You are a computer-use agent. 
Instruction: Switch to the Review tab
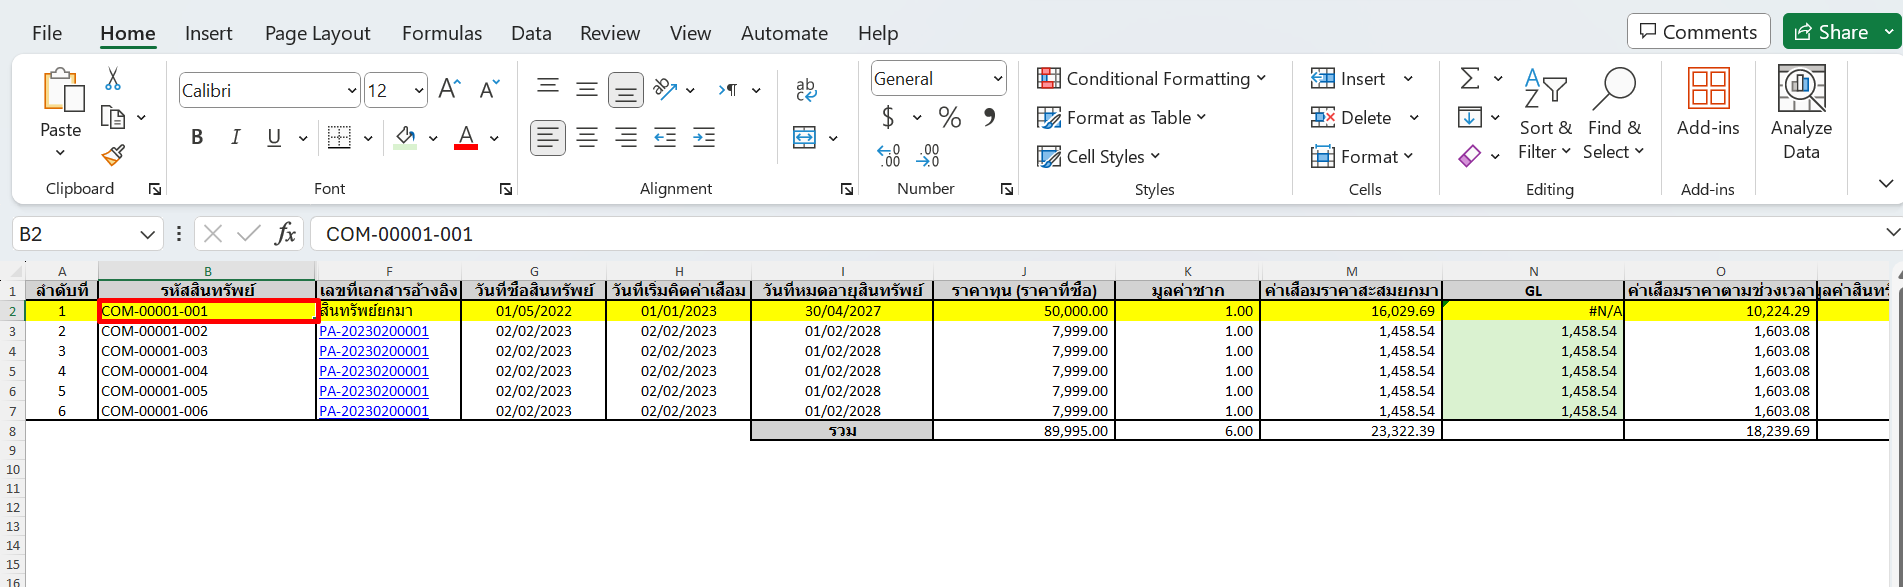610,33
